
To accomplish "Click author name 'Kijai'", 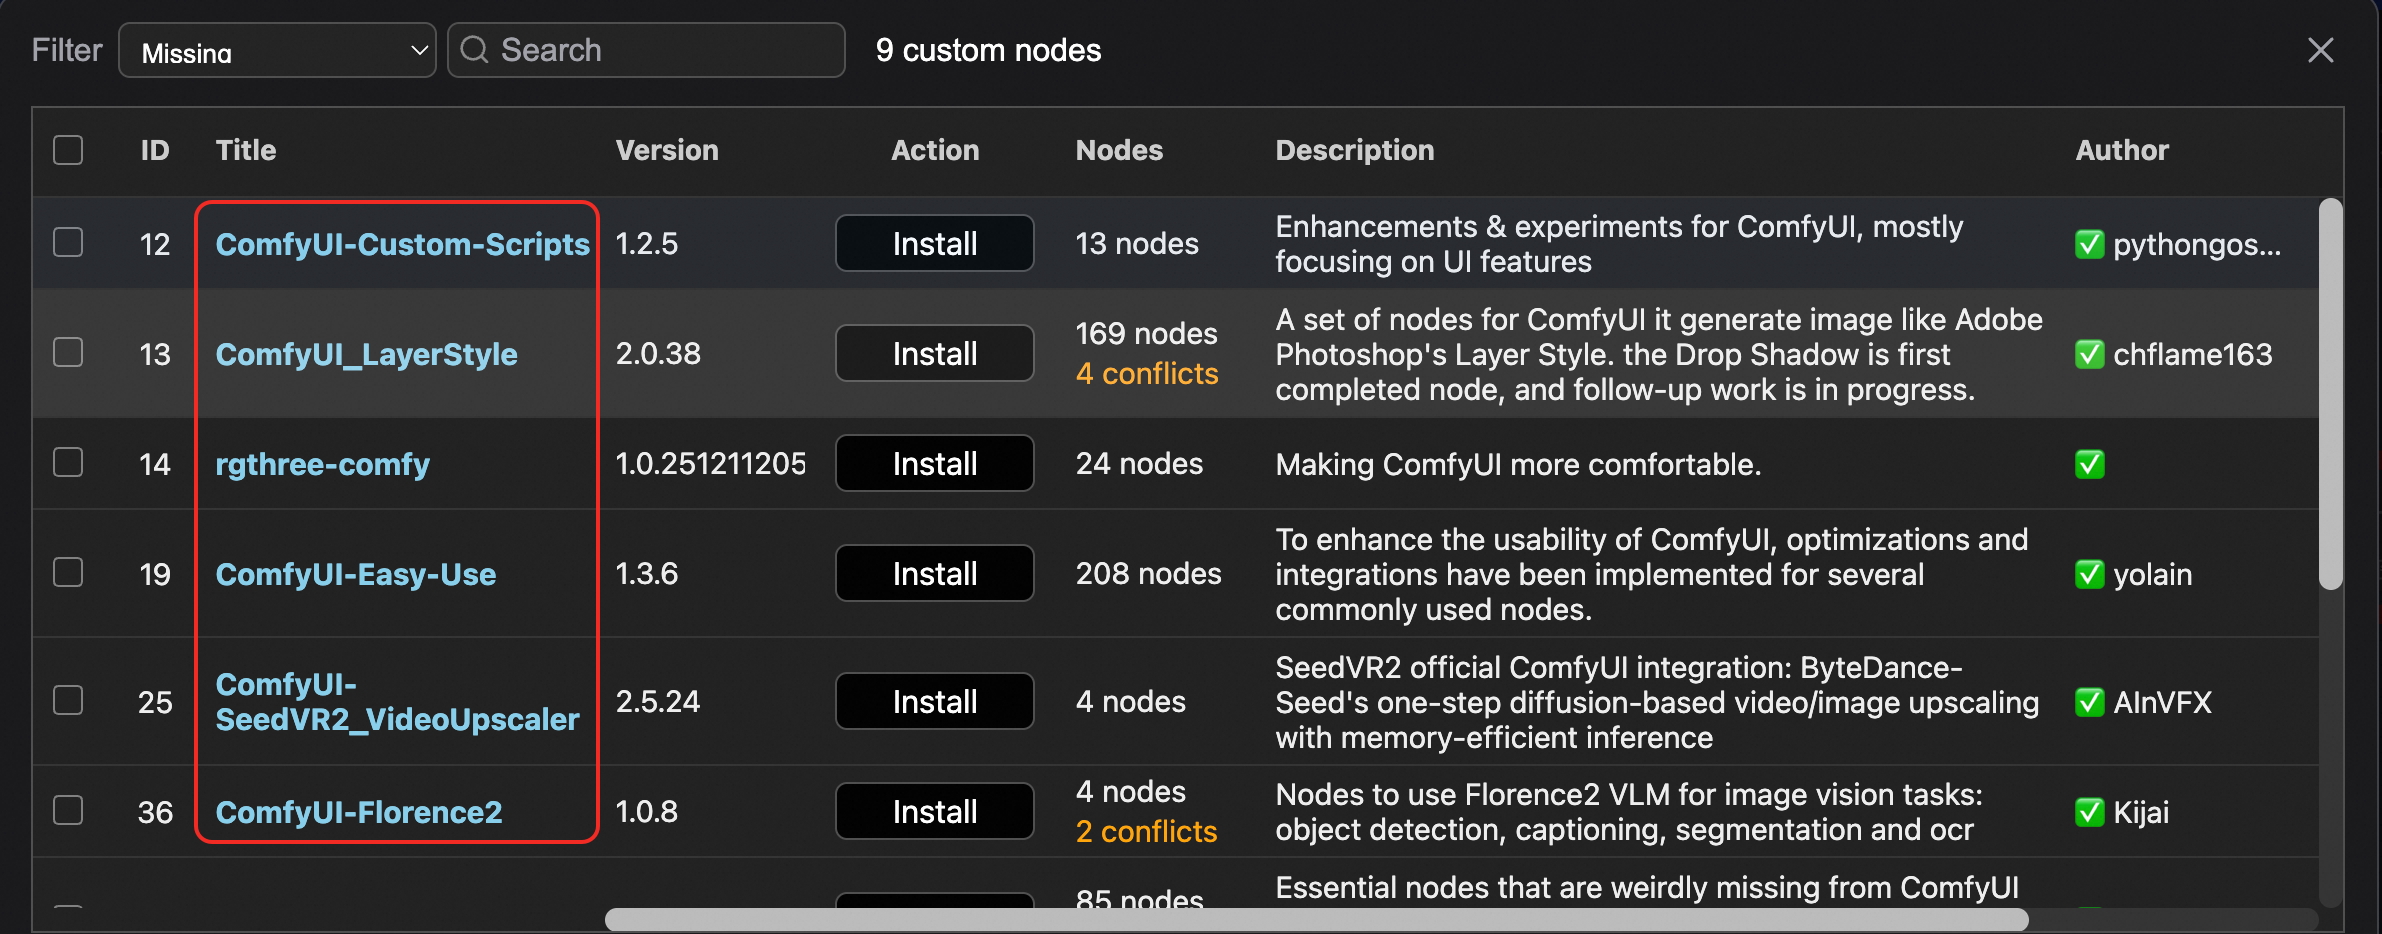I will click(x=2142, y=812).
